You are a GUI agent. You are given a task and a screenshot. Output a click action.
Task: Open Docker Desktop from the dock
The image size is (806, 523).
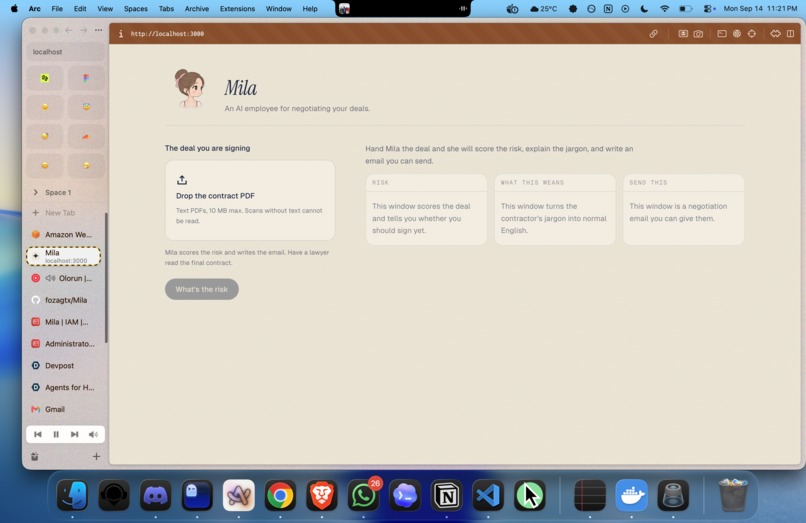[631, 496]
